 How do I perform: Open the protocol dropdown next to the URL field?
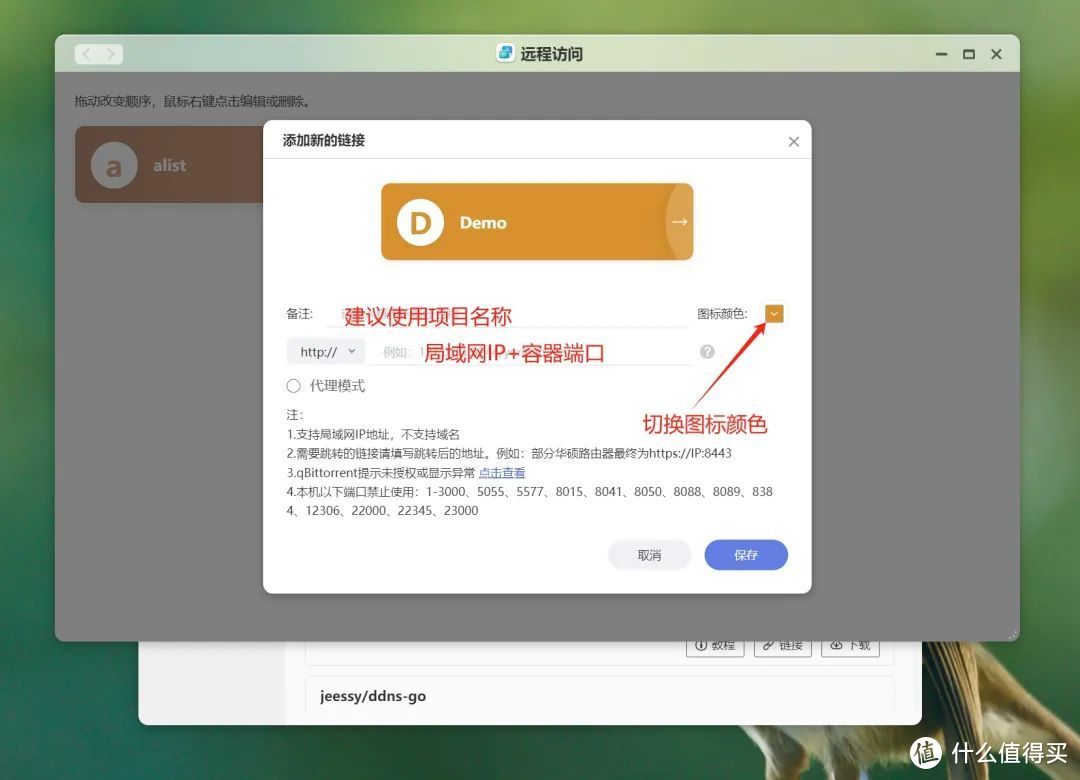coord(324,351)
